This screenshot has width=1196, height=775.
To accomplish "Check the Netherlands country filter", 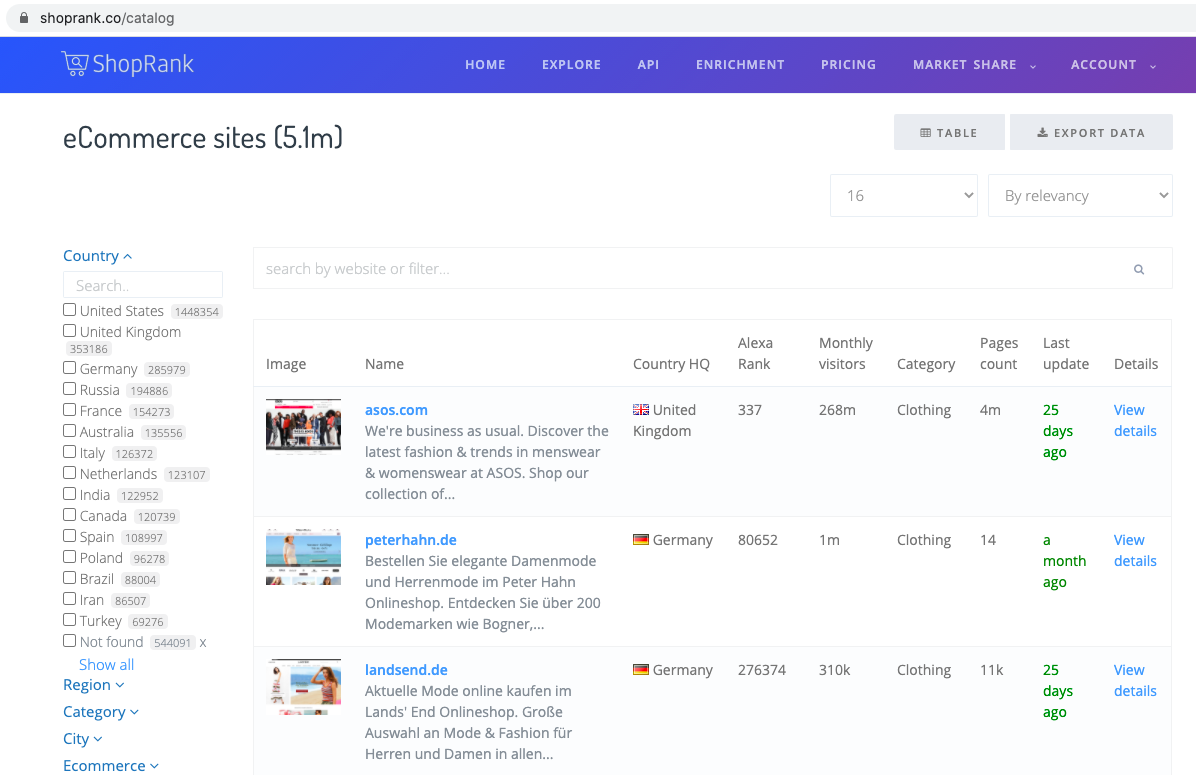I will click(x=69, y=473).
